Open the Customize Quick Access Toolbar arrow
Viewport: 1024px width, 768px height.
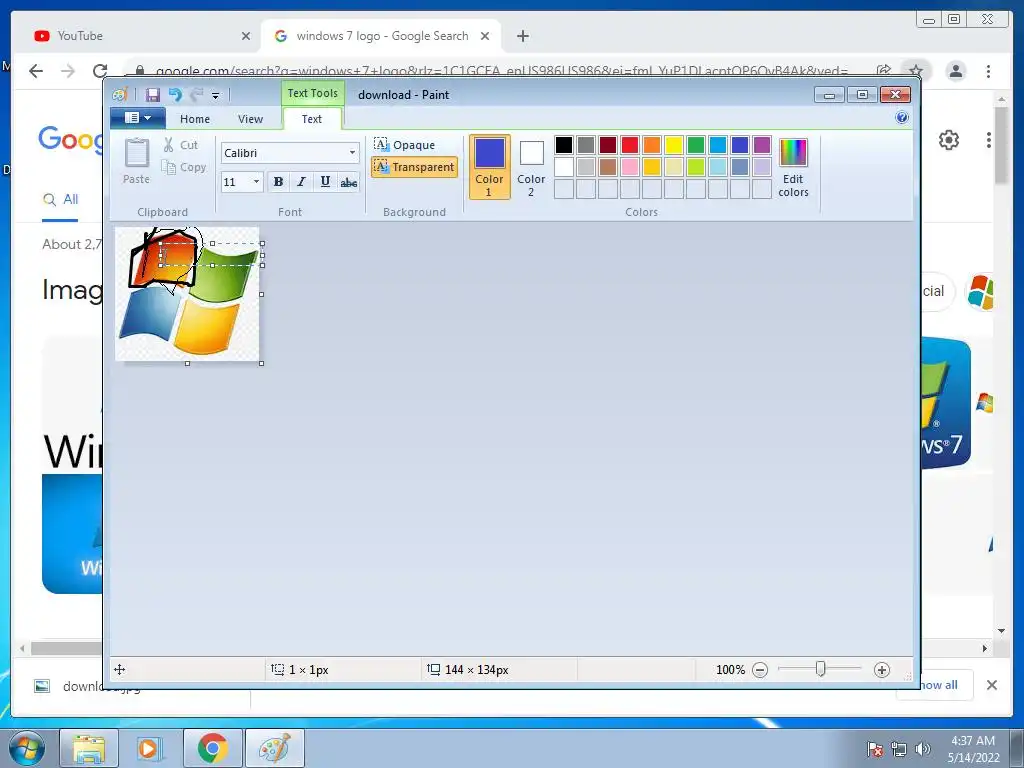click(216, 95)
